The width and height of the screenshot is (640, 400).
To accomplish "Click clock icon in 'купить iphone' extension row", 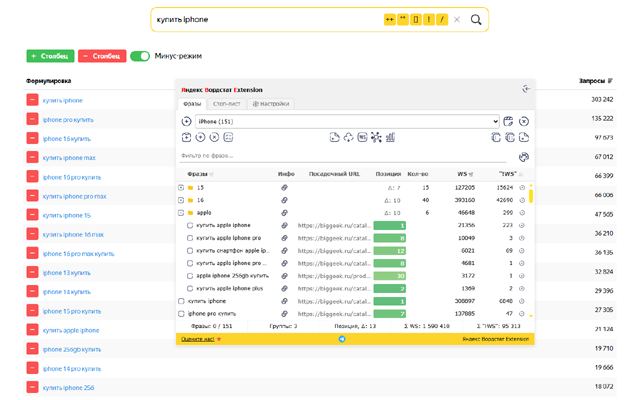I will point(522,301).
